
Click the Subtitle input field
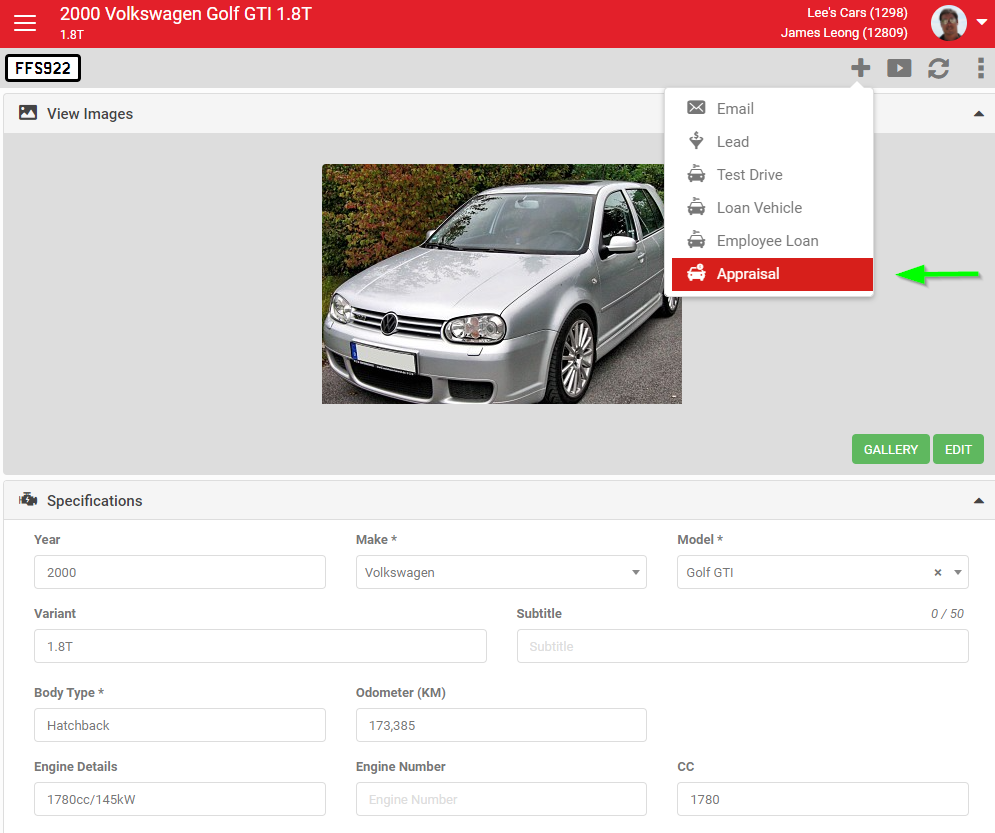pyautogui.click(x=742, y=646)
